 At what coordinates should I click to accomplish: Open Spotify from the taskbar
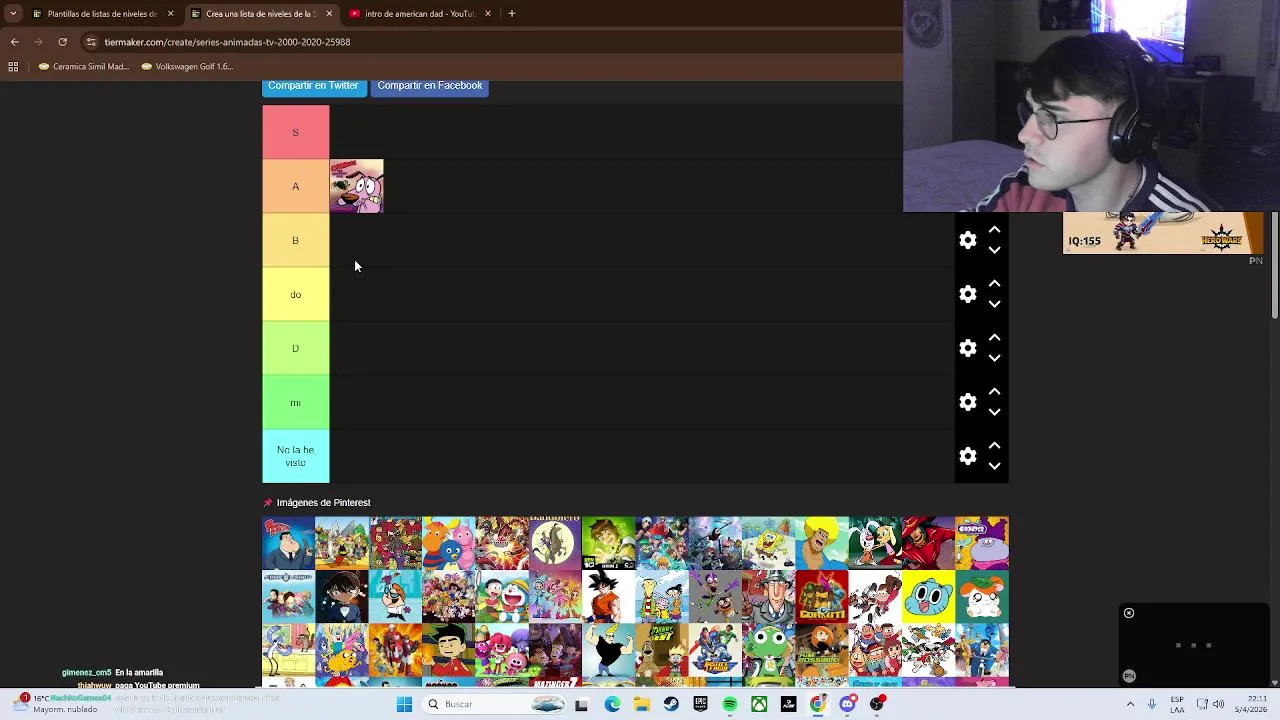pos(730,704)
